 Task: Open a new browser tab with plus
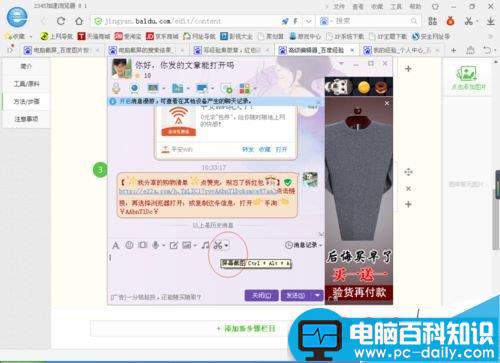click(x=453, y=50)
